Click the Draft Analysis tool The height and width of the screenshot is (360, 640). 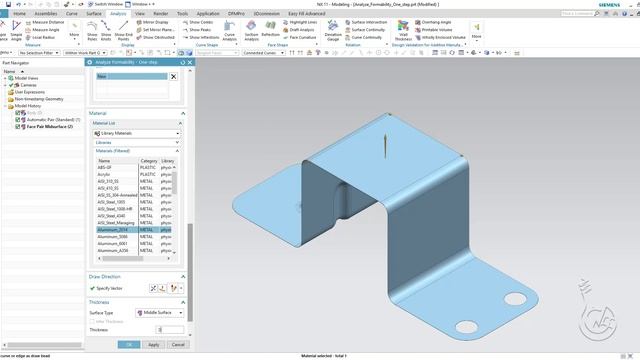[298, 30]
